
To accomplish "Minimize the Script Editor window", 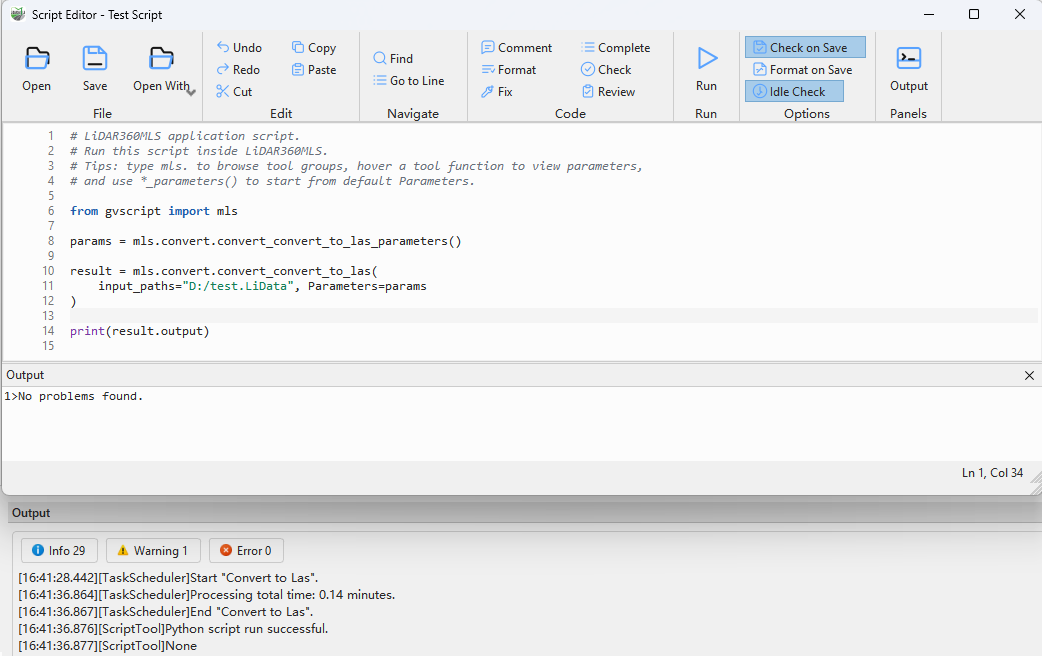I will [929, 14].
